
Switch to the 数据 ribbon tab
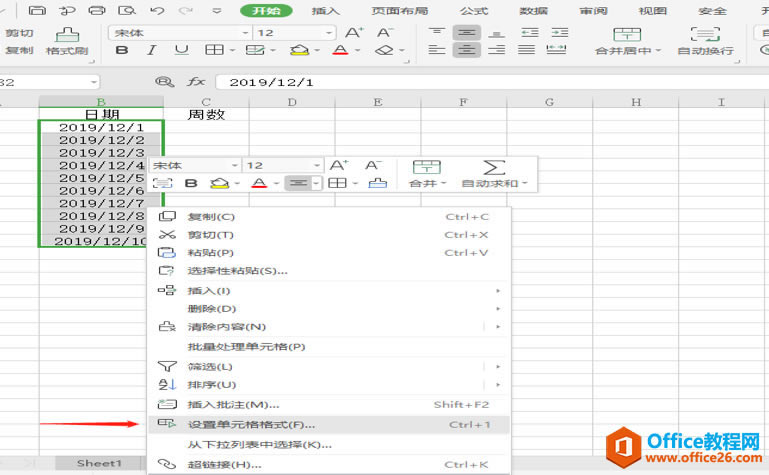[534, 11]
